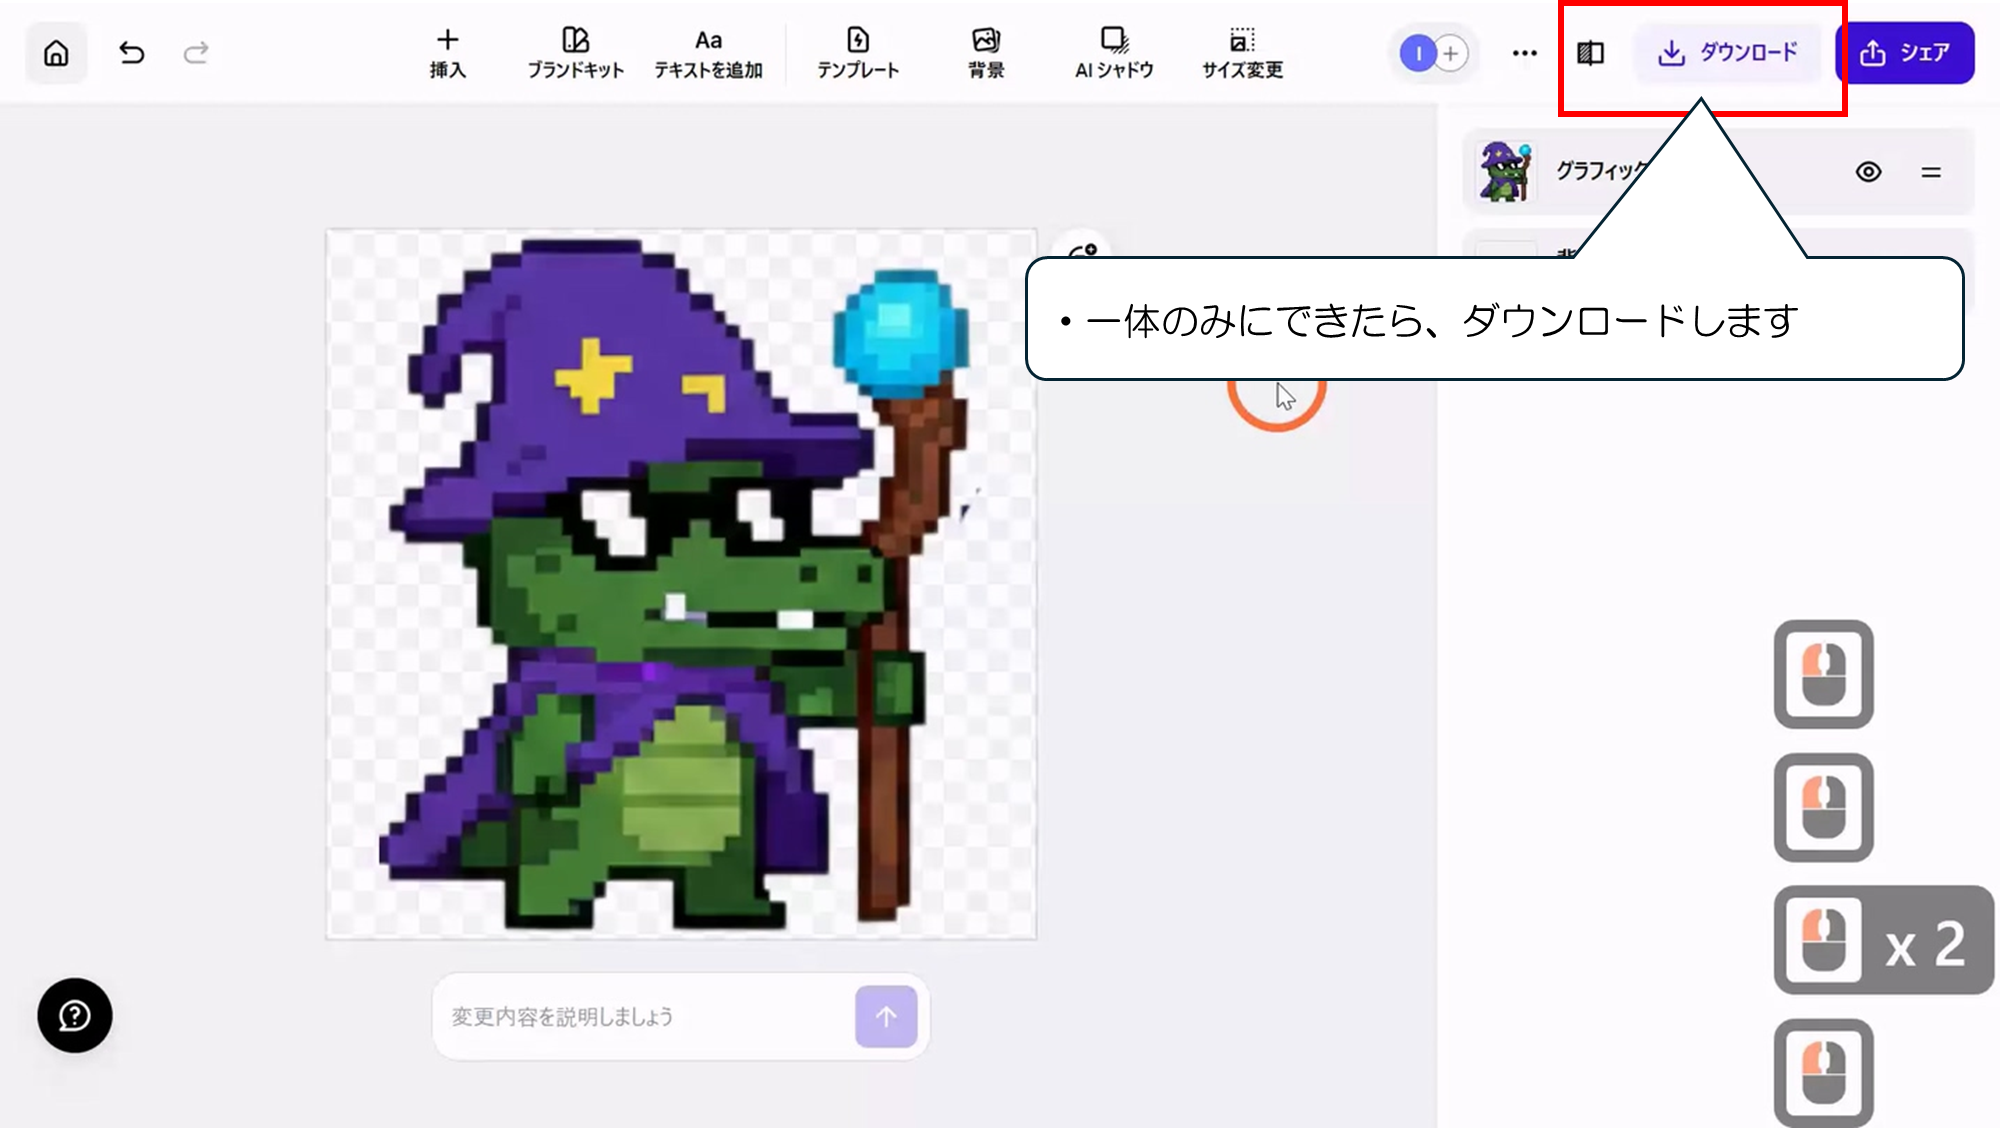Open the テンプレート templates menu

[x=858, y=53]
